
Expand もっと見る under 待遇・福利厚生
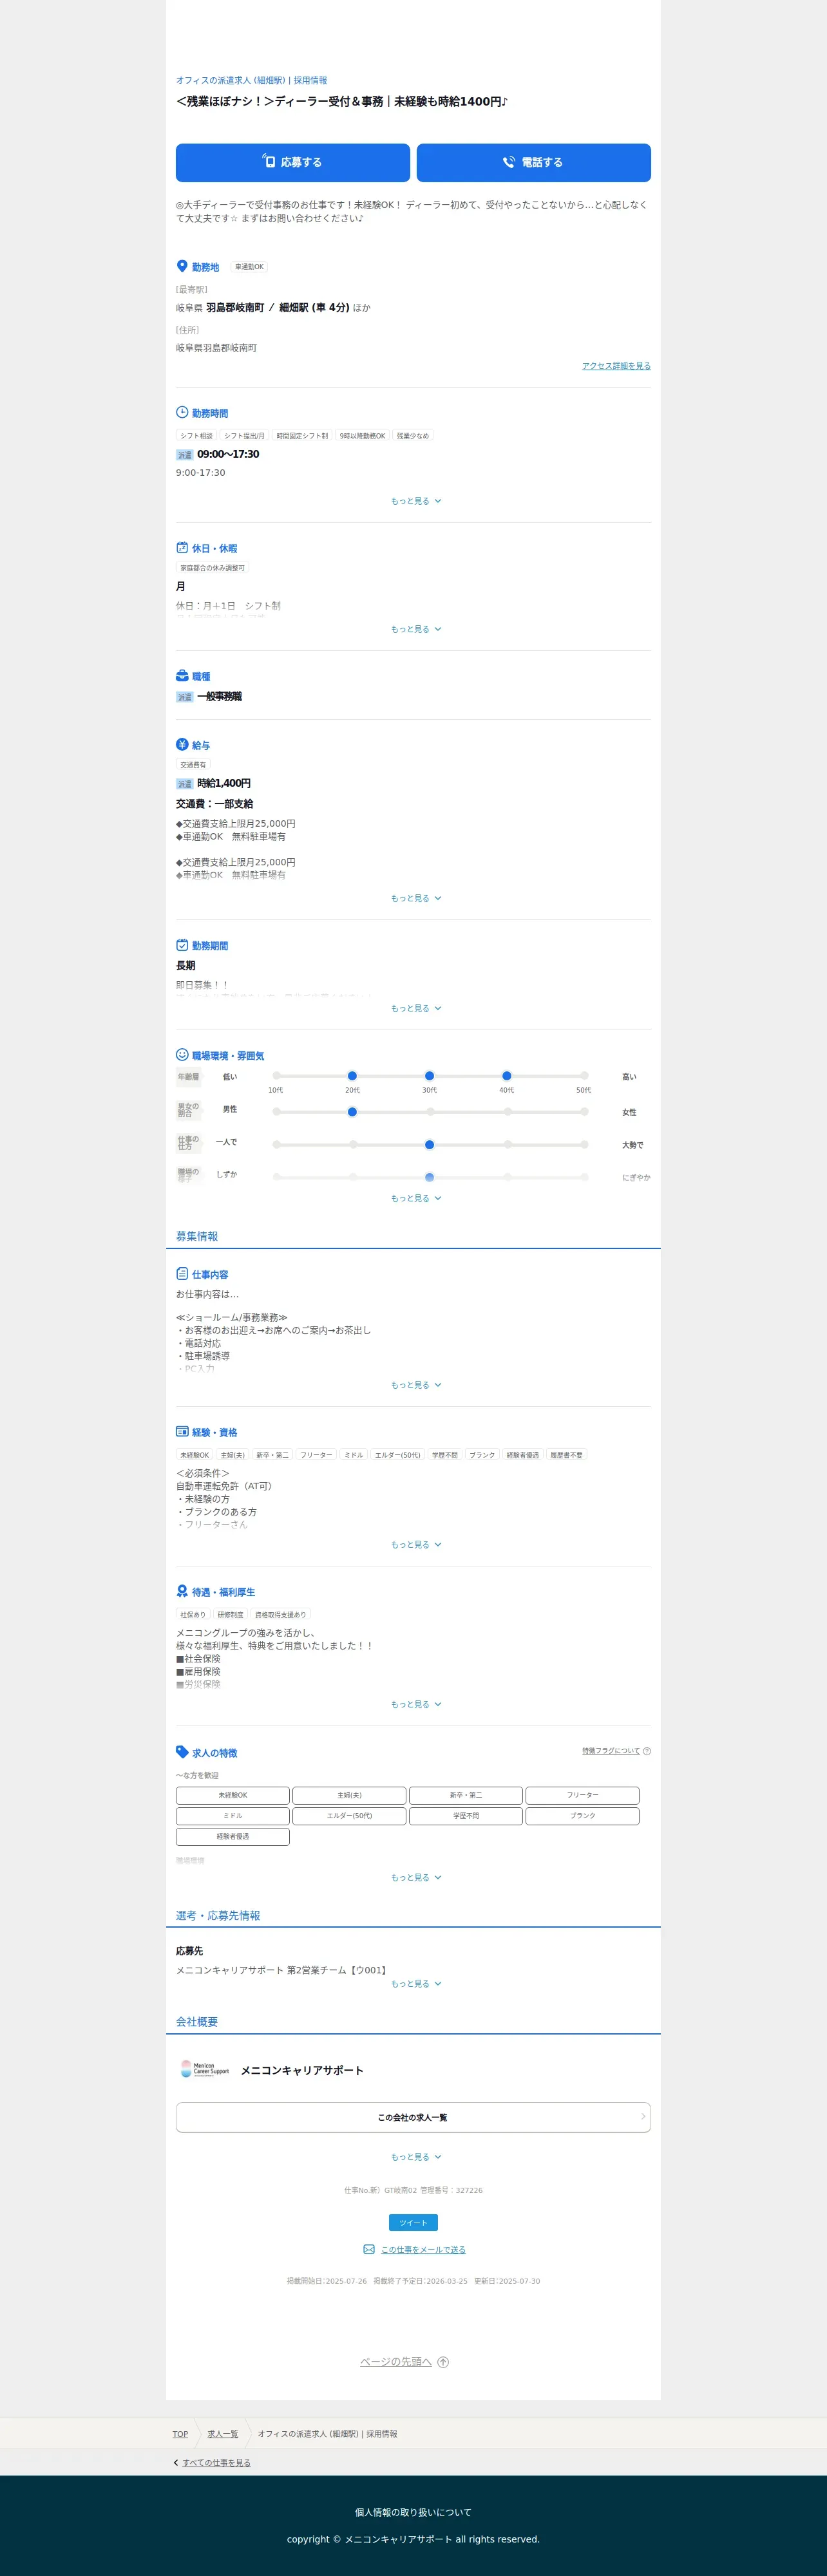pos(416,1704)
